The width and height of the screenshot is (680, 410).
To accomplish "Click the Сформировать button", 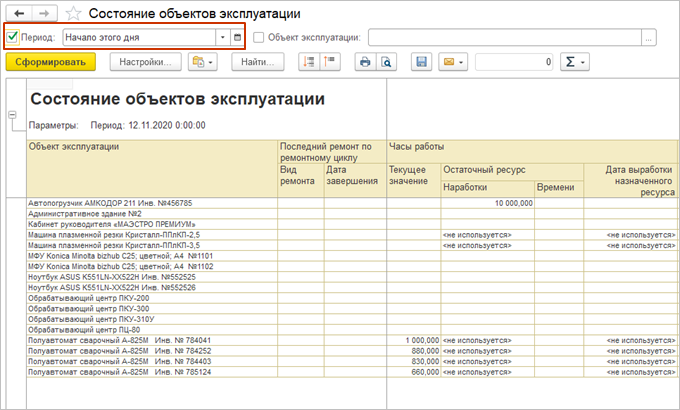I will (x=51, y=62).
